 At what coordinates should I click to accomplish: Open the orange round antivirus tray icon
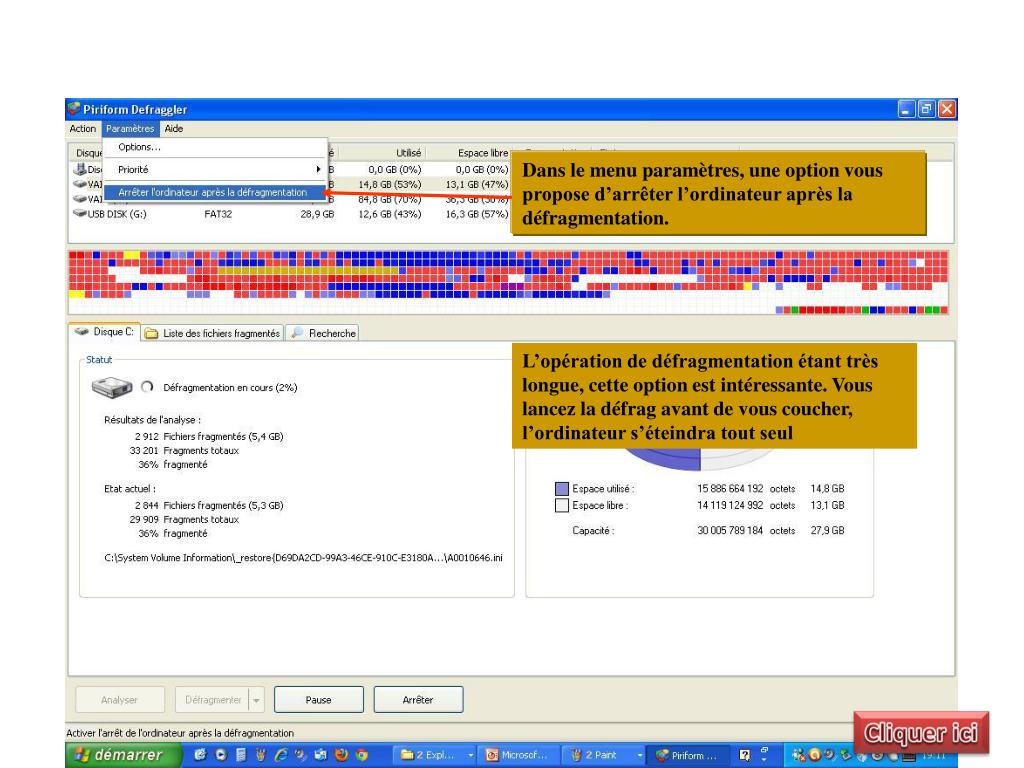click(814, 755)
